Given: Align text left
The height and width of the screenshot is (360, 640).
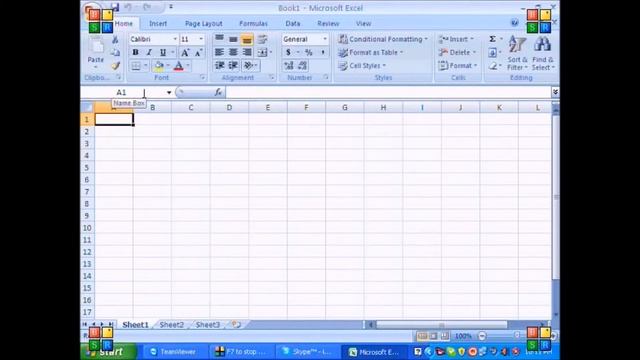Looking at the screenshot, I should click(219, 52).
